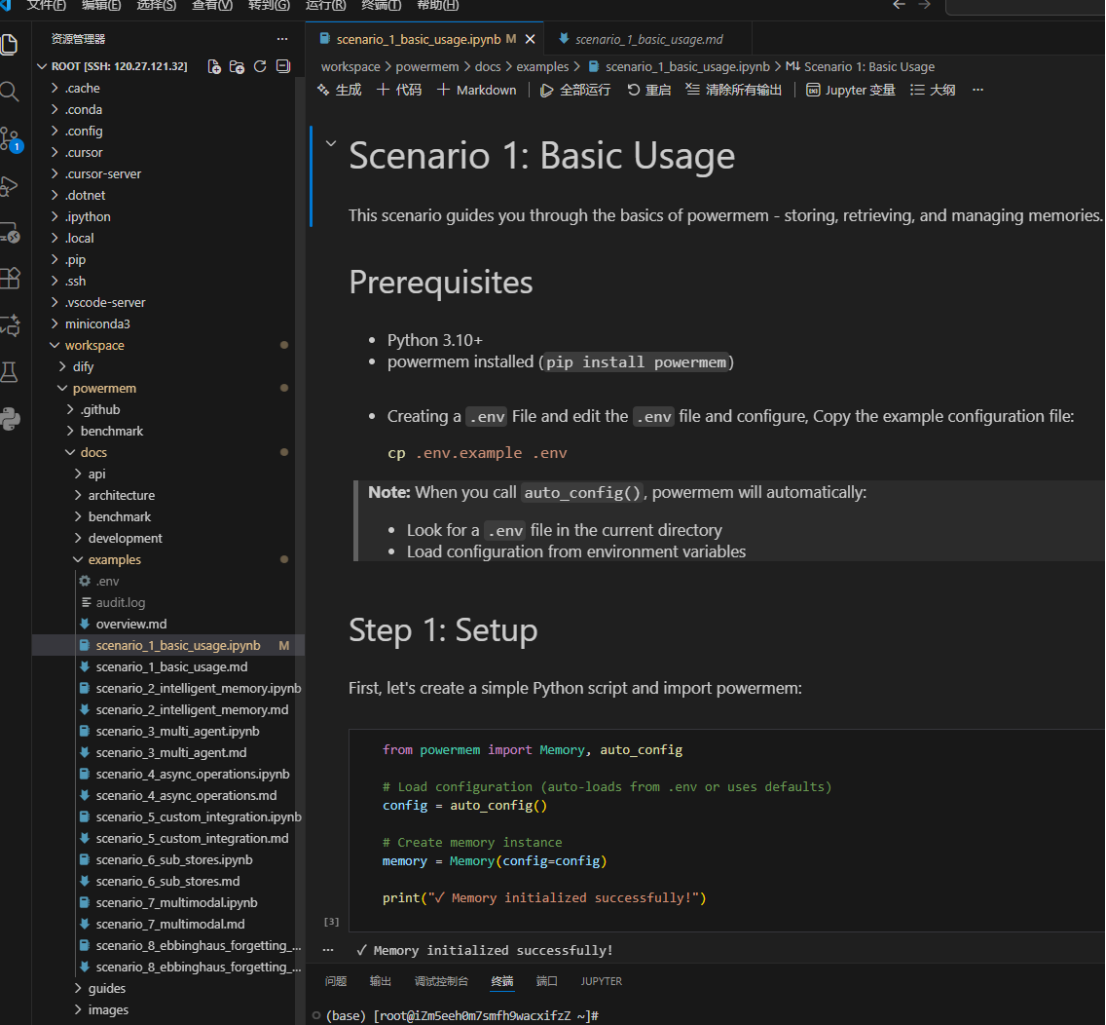Image resolution: width=1106 pixels, height=1025 pixels.
Task: Go forward with the navigation arrow
Action: (x=925, y=5)
